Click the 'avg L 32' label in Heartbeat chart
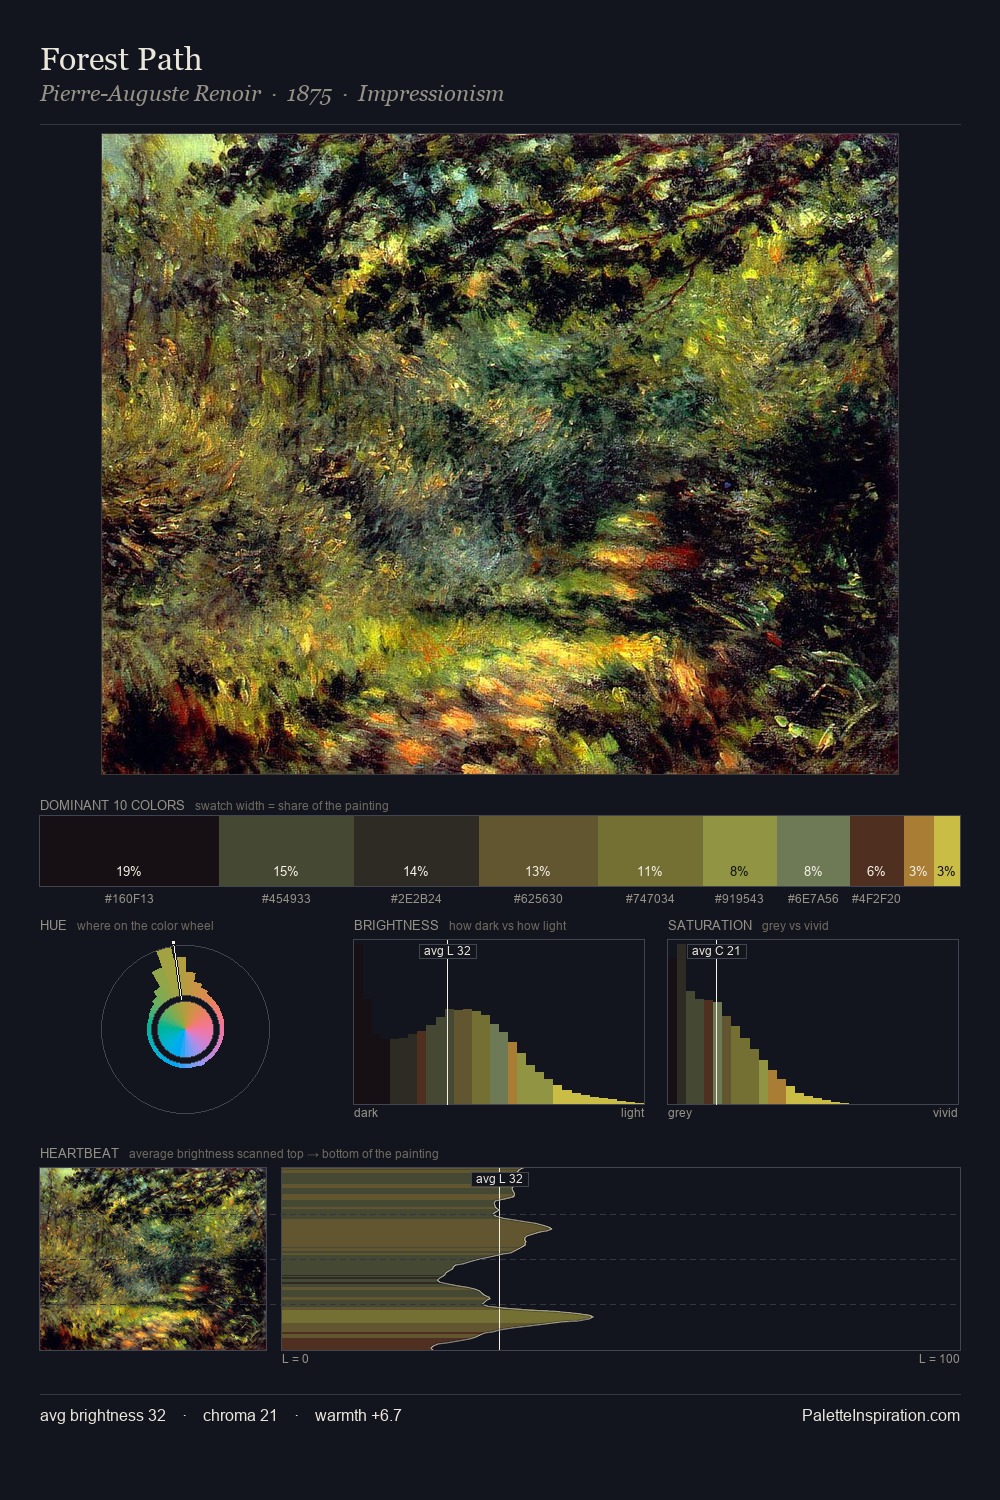Screen dimensions: 1000x1500 point(499,1179)
